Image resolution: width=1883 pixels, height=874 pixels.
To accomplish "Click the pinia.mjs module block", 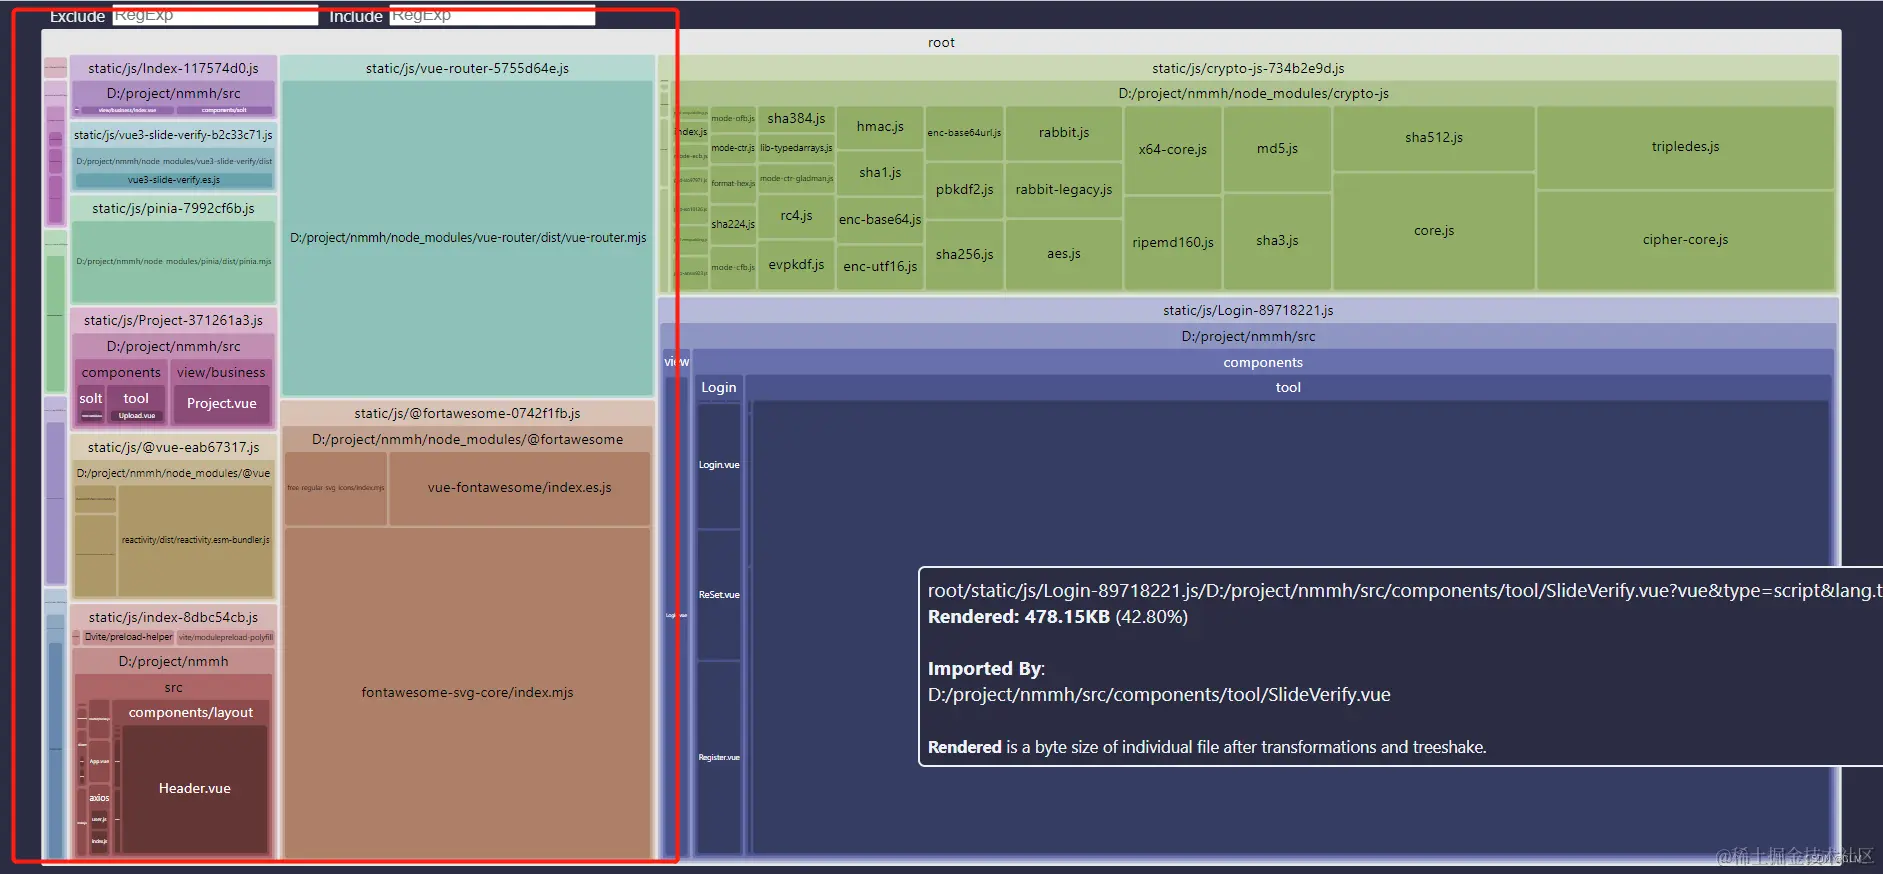I will tap(173, 261).
